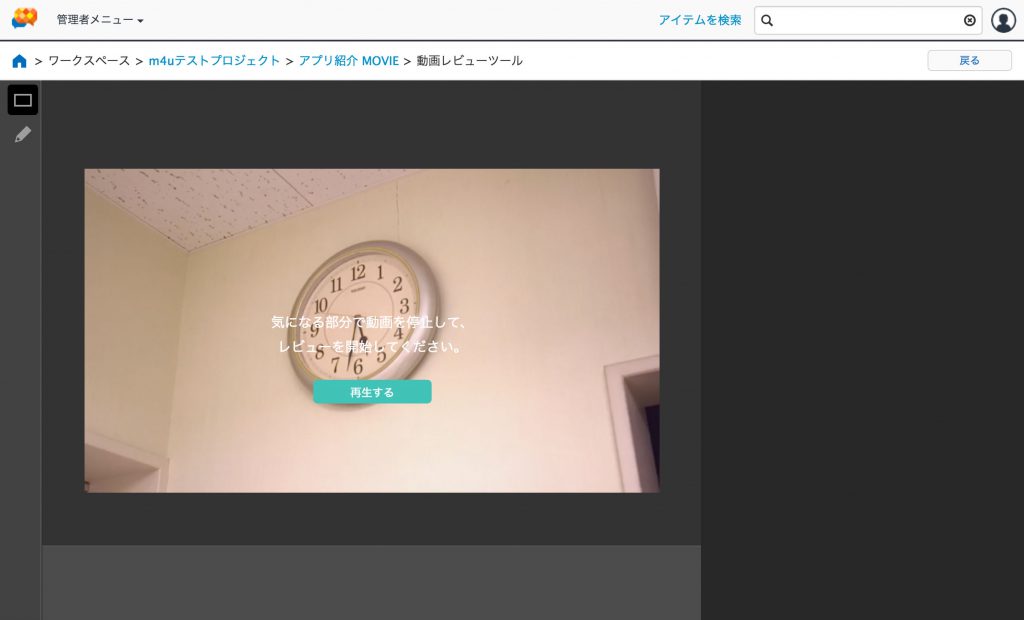Click the magnifier icon in the search box
This screenshot has width=1024, height=620.
tap(767, 20)
